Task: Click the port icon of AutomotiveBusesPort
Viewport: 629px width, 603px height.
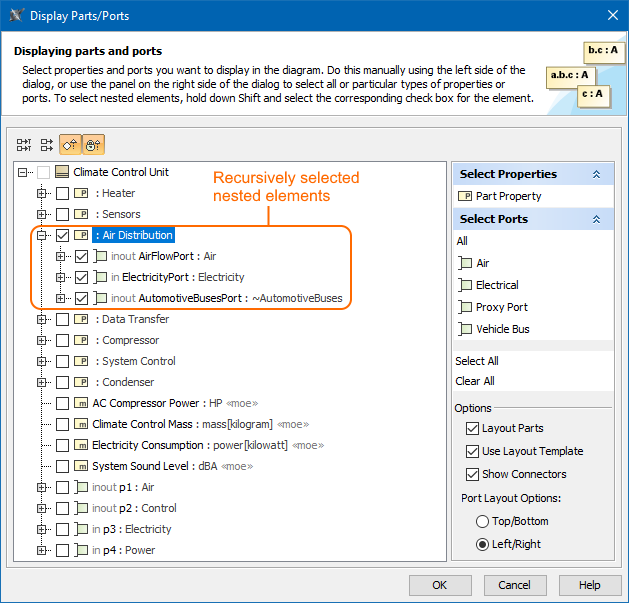Action: [x=100, y=298]
